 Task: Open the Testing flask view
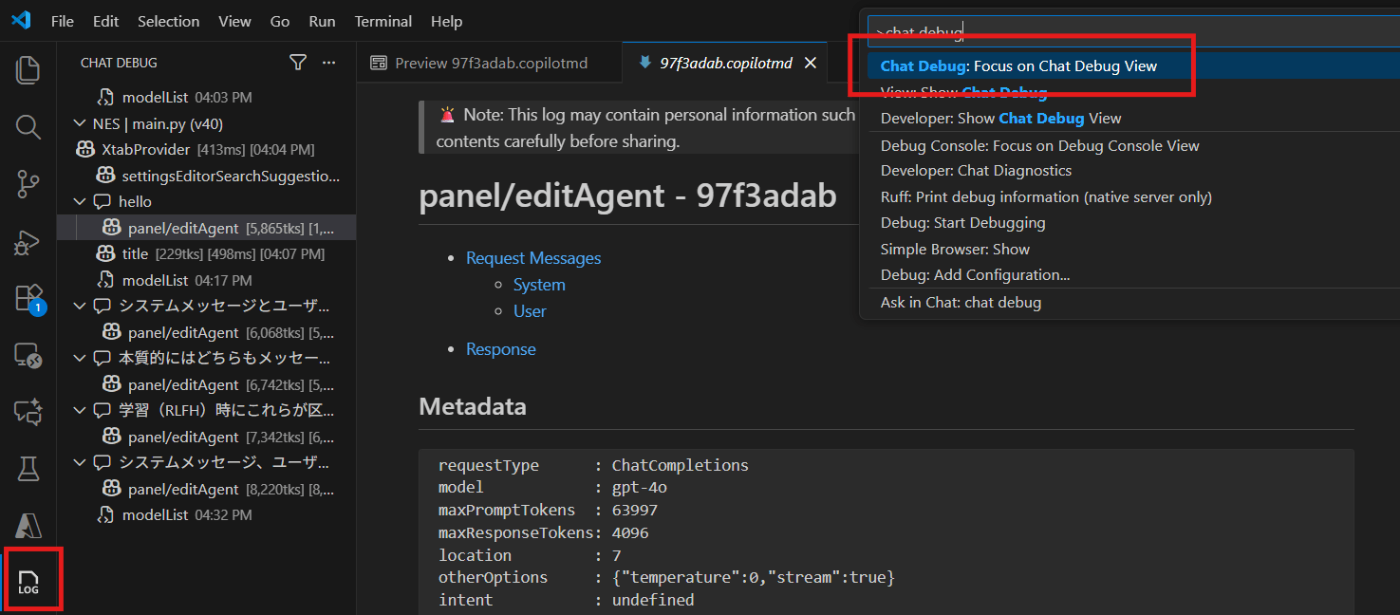click(28, 468)
